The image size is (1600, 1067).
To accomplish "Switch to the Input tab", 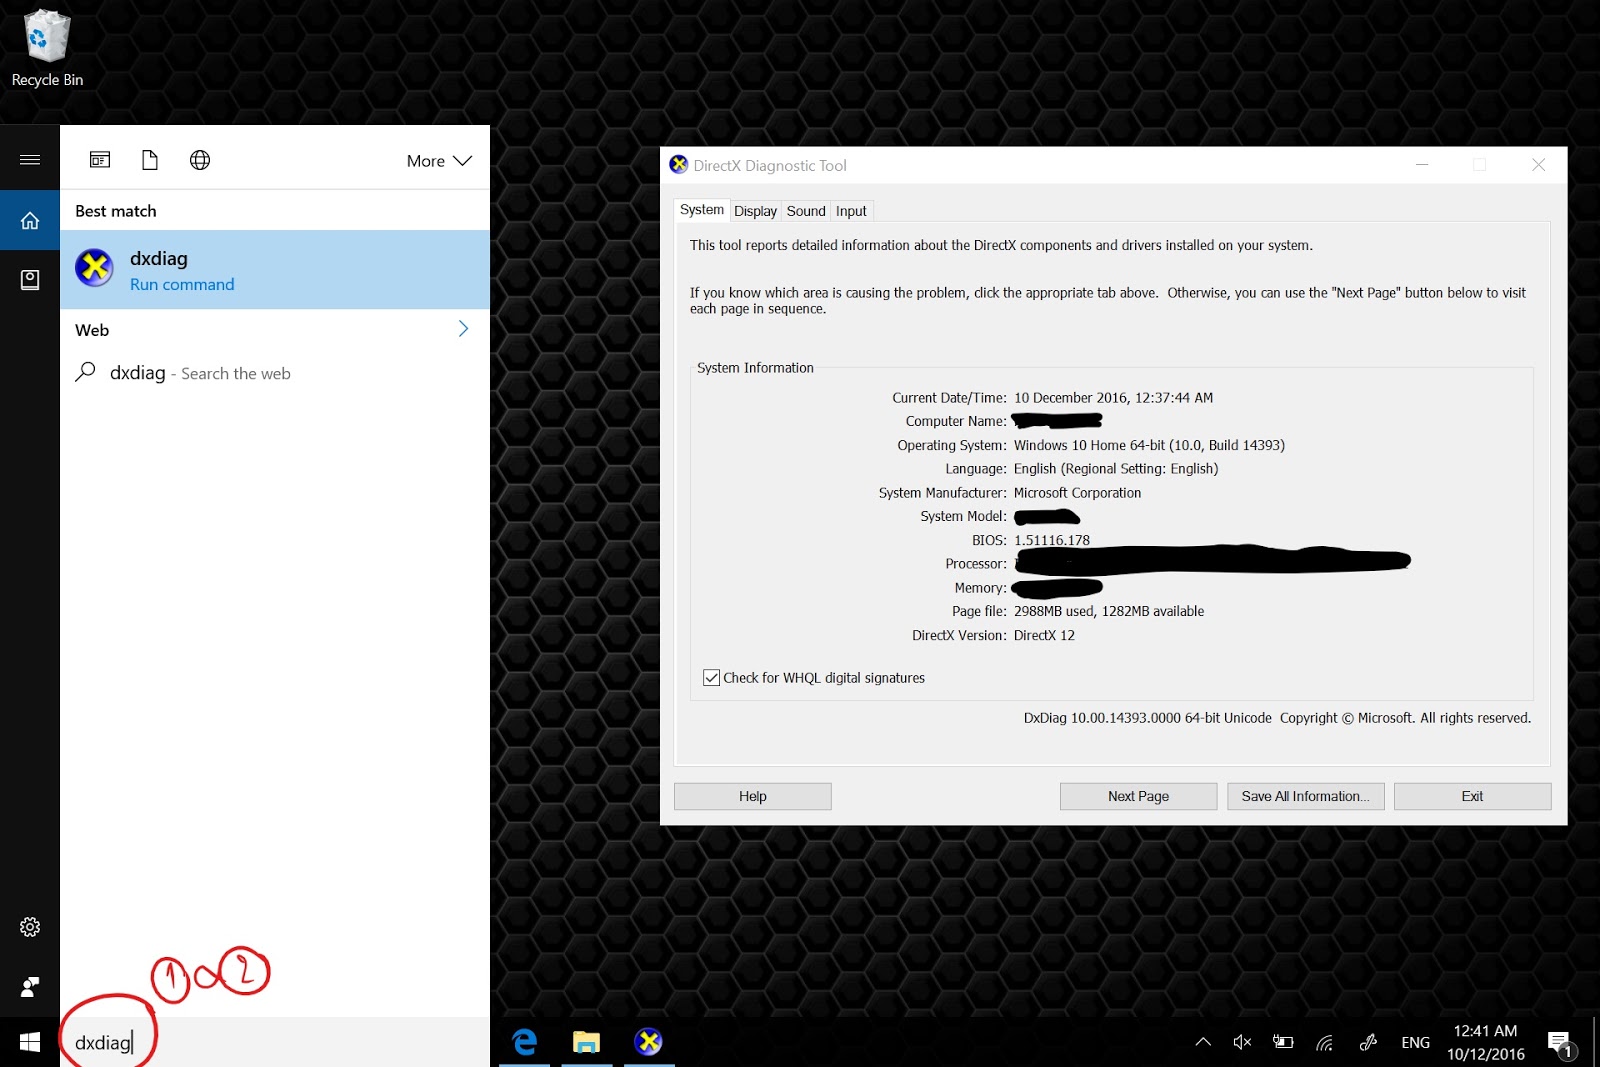I will pos(851,211).
